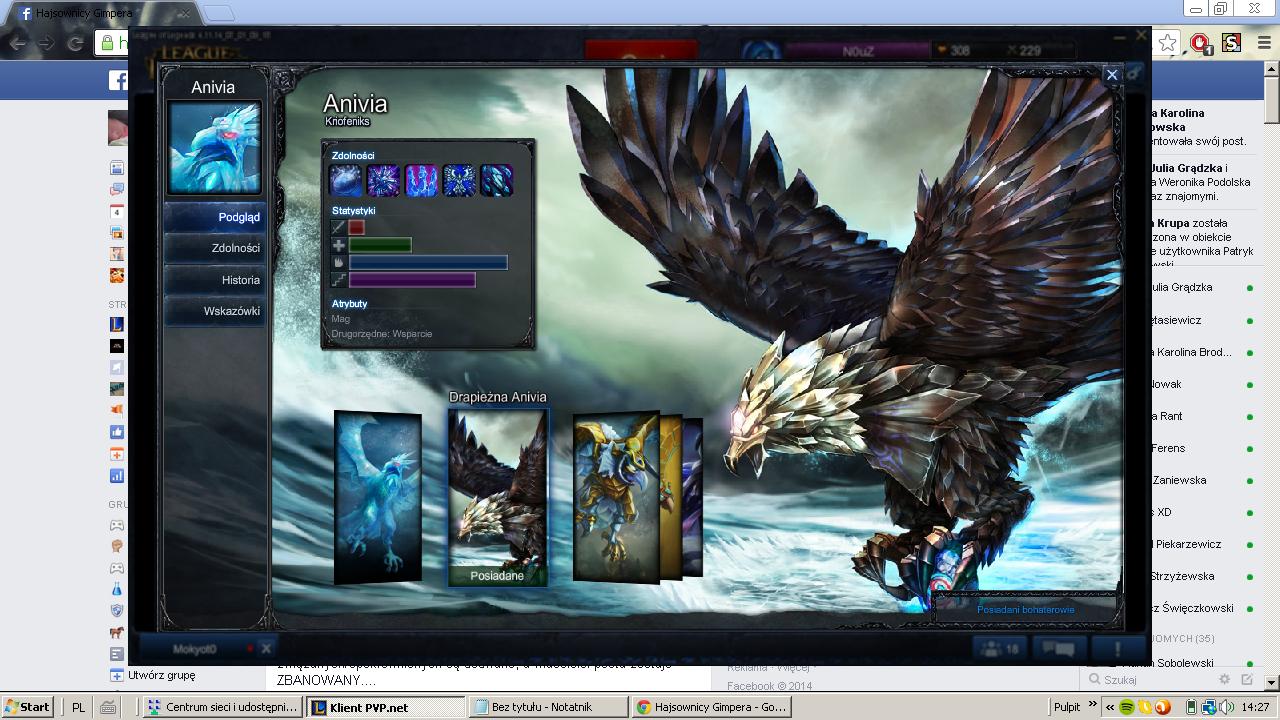The width and height of the screenshot is (1280, 720).
Task: Click Anivia's Rebirth passive ability icon
Action: 346,180
